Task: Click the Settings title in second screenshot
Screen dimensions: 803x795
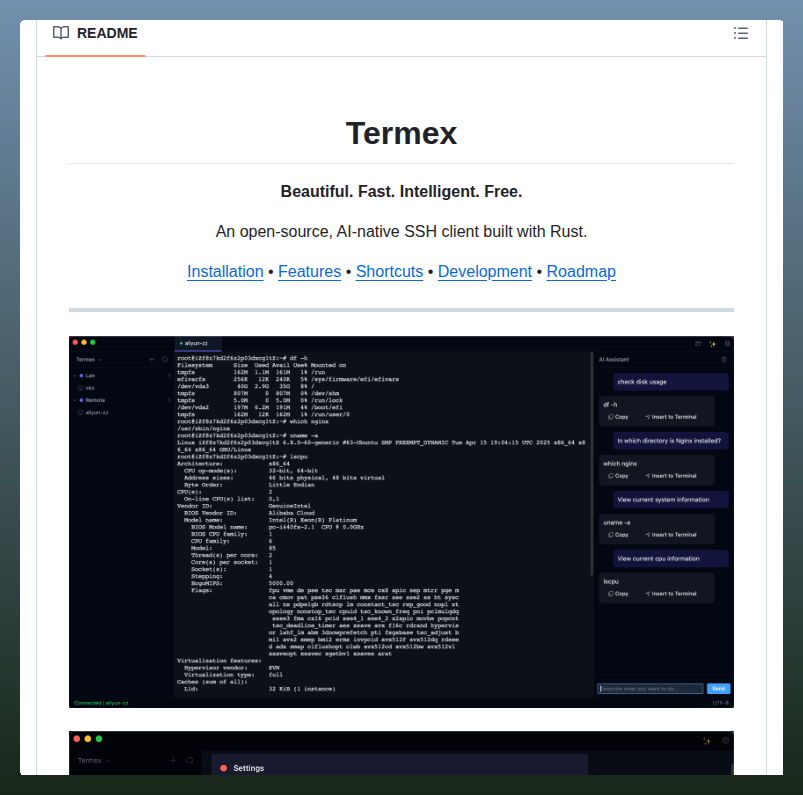Action: [248, 768]
